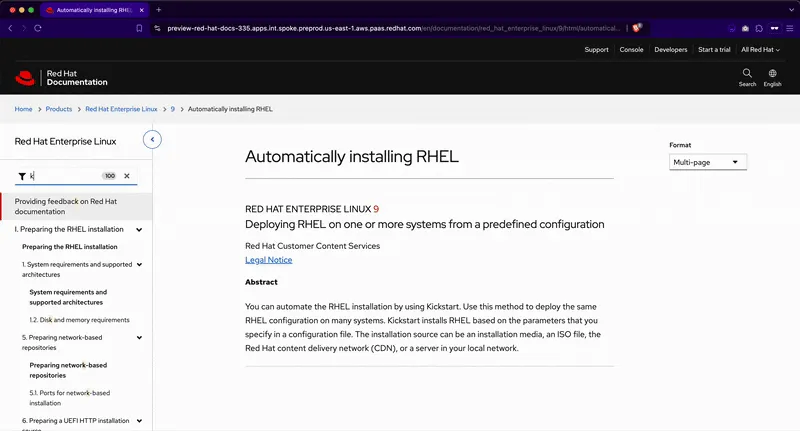This screenshot has width=800, height=431.
Task: Clear the sidebar filter with X
Action: (x=127, y=176)
